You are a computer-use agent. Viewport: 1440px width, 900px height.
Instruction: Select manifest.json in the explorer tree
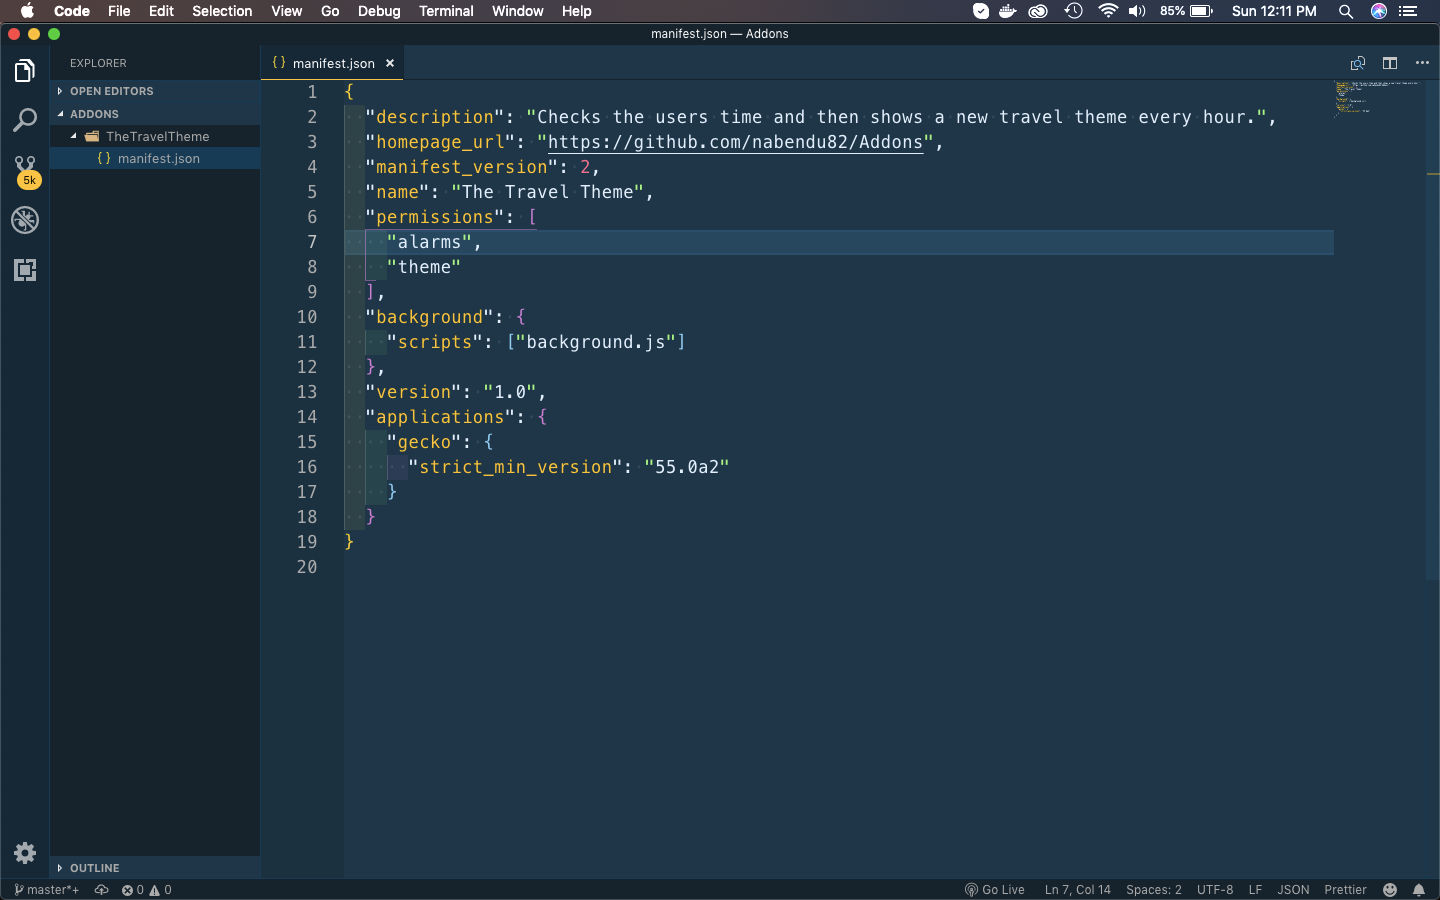155,158
